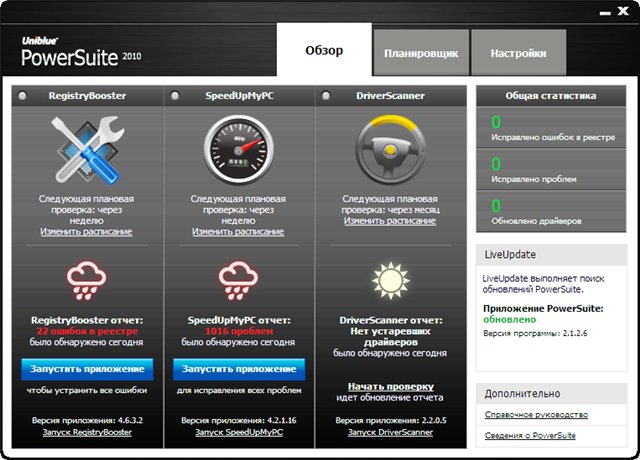Click the SpeedUpMyPC column header
The image size is (640, 460).
239,96
